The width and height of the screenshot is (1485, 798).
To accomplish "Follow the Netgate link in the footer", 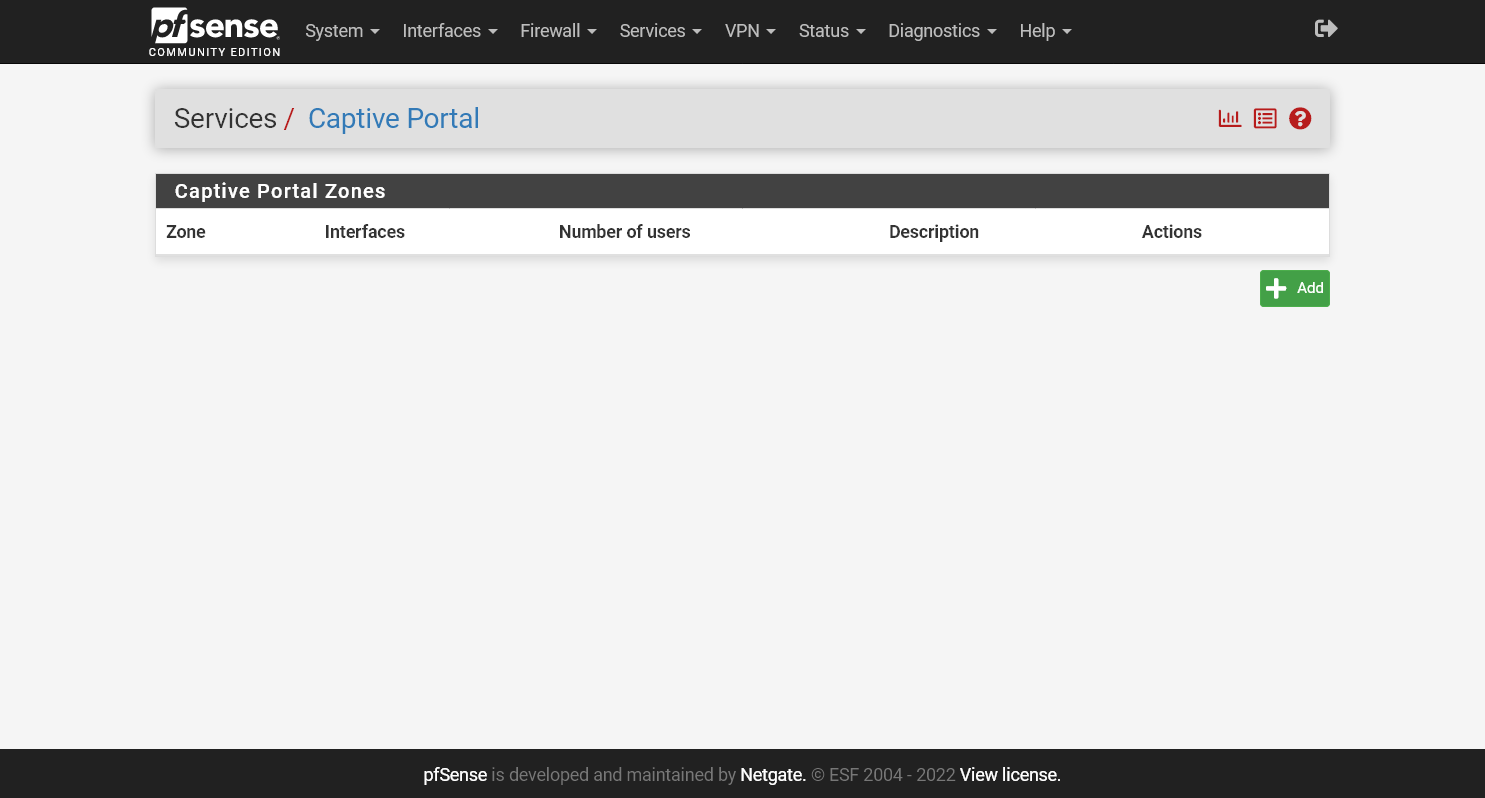I will coord(772,775).
